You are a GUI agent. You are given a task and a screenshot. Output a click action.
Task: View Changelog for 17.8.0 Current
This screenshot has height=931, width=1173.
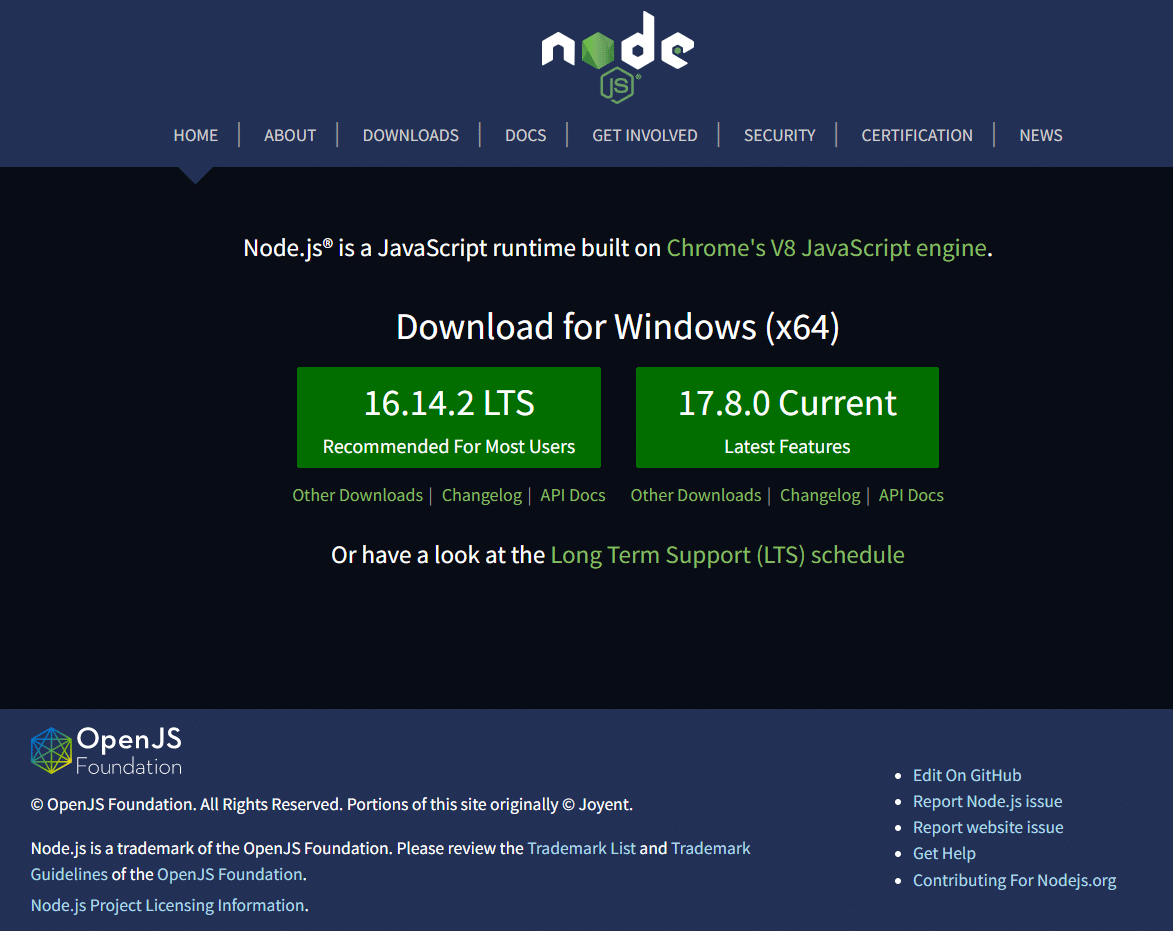pyautogui.click(x=820, y=496)
